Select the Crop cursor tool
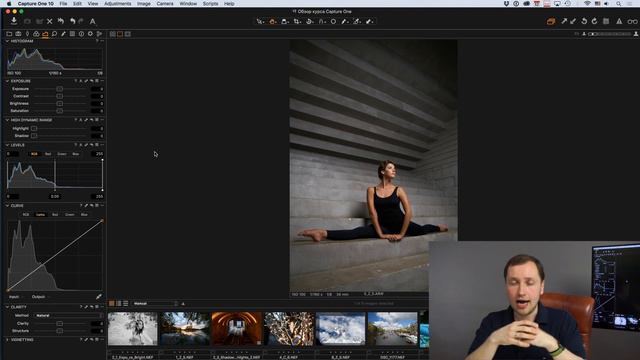Screen dimensions: 640x360 tap(297, 21)
